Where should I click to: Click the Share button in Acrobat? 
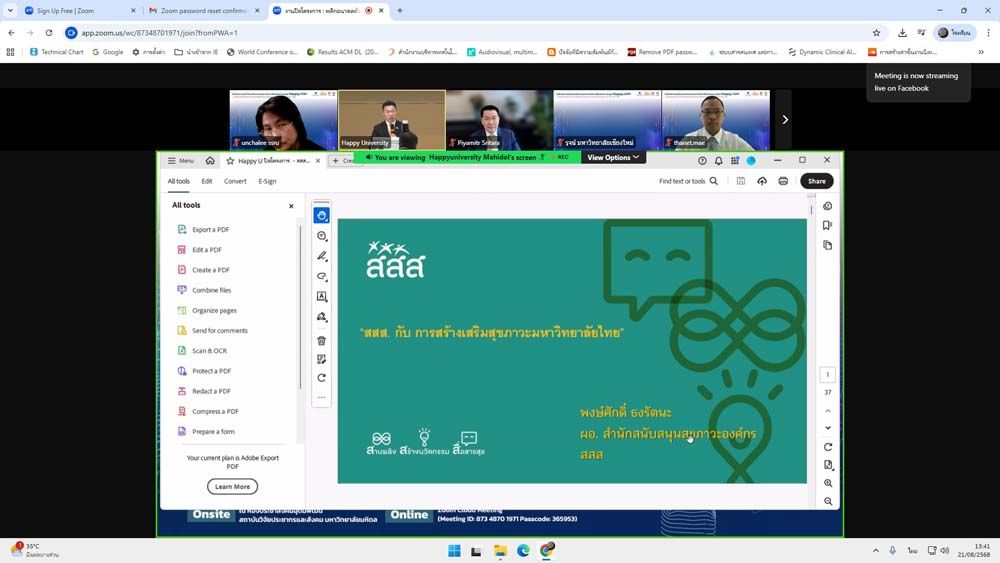click(816, 181)
